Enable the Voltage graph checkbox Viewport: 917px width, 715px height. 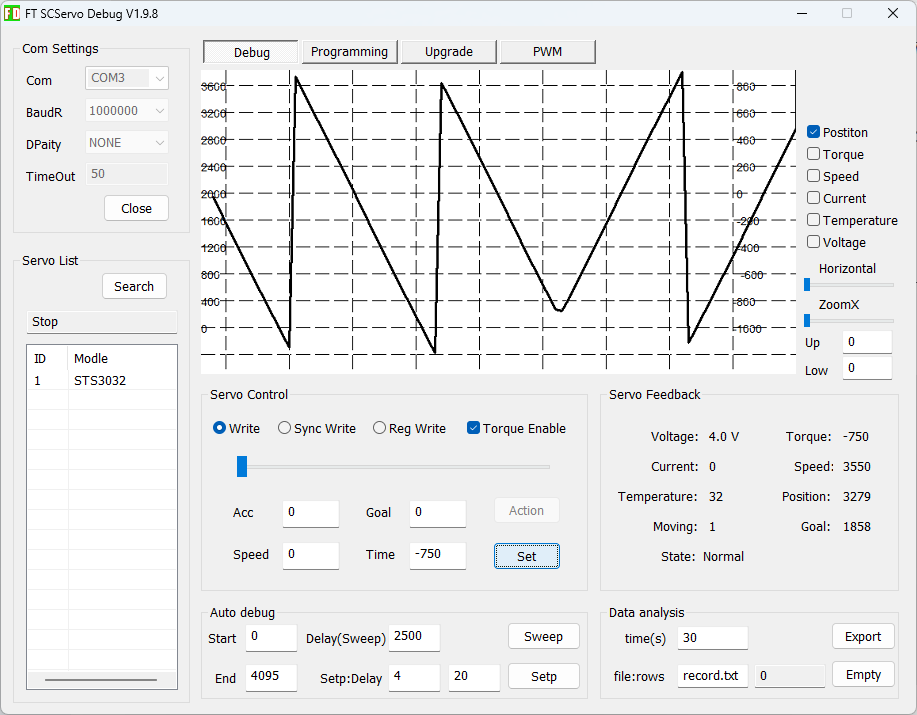[813, 242]
